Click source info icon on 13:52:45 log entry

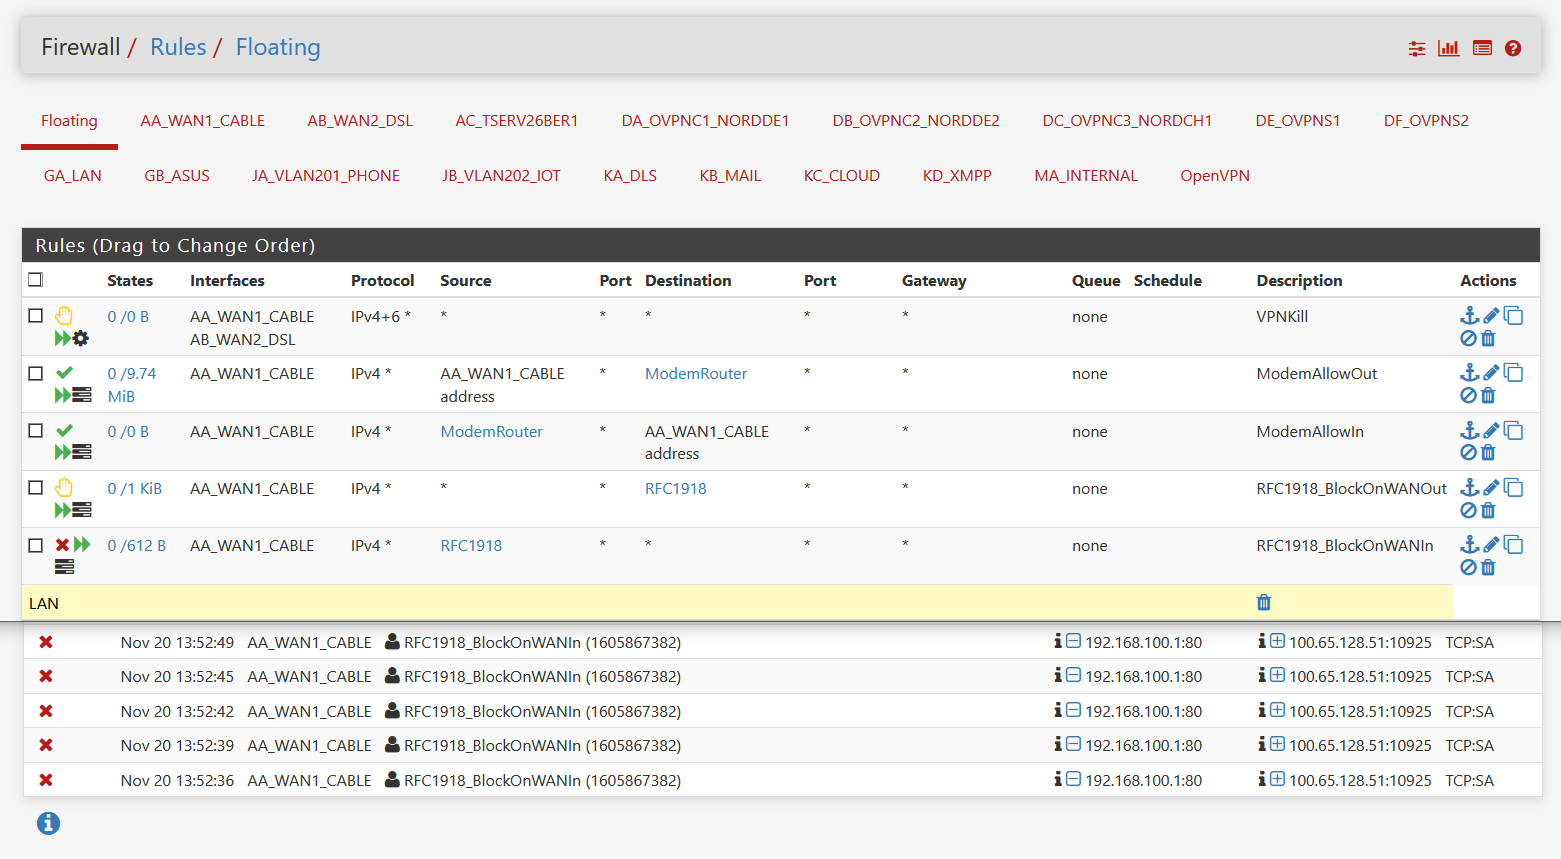(1058, 676)
